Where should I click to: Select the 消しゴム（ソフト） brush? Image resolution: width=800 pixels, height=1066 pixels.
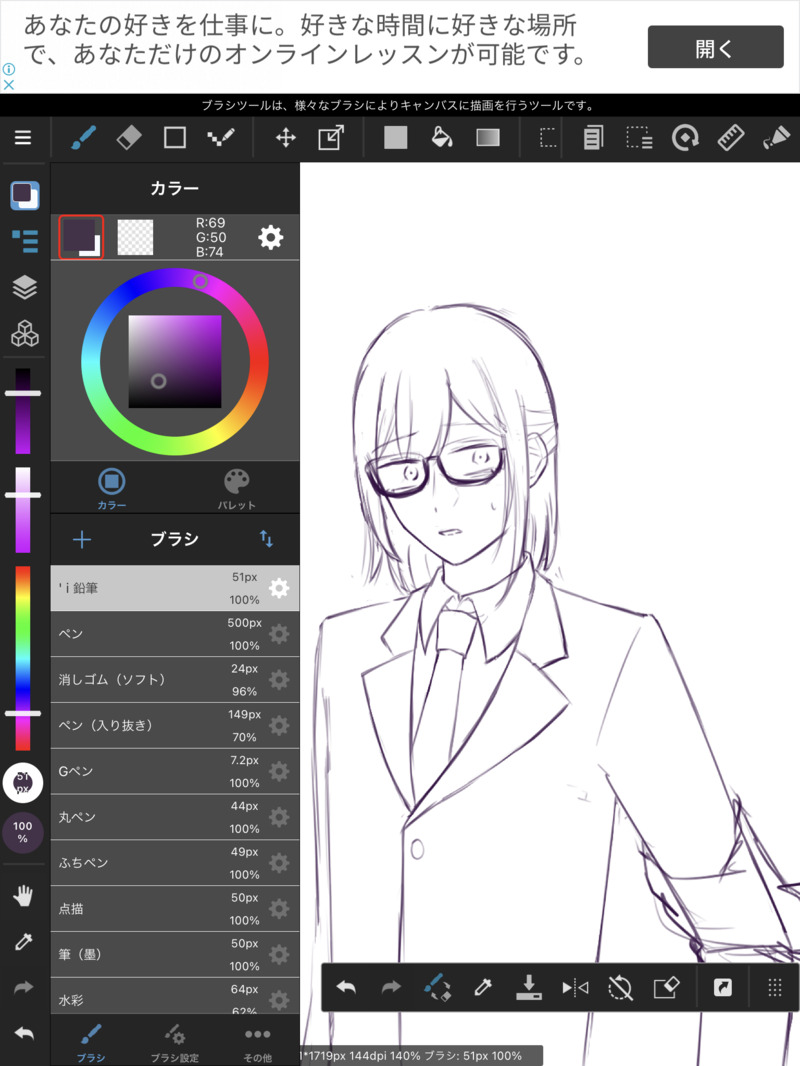[175, 680]
